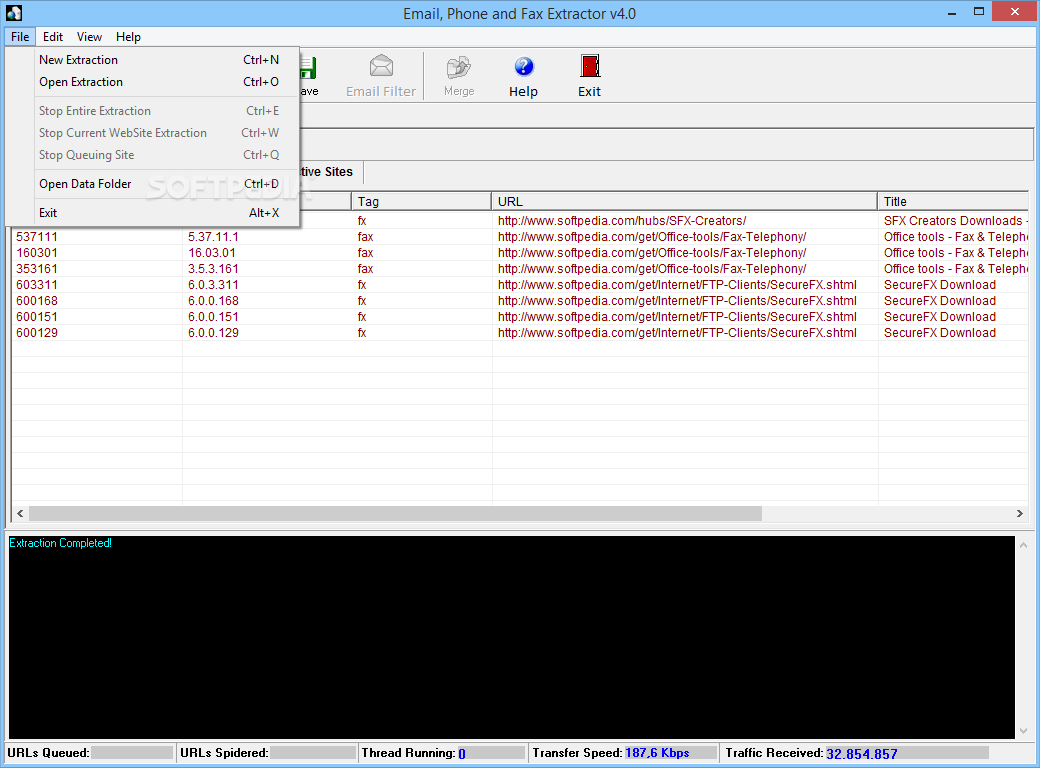Viewport: 1040px width, 768px height.
Task: Click the horizontal scrollbar thumb
Action: [x=395, y=513]
